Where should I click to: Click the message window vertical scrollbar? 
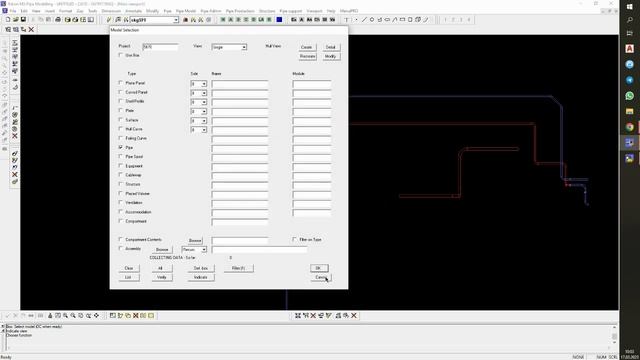[x=614, y=336]
